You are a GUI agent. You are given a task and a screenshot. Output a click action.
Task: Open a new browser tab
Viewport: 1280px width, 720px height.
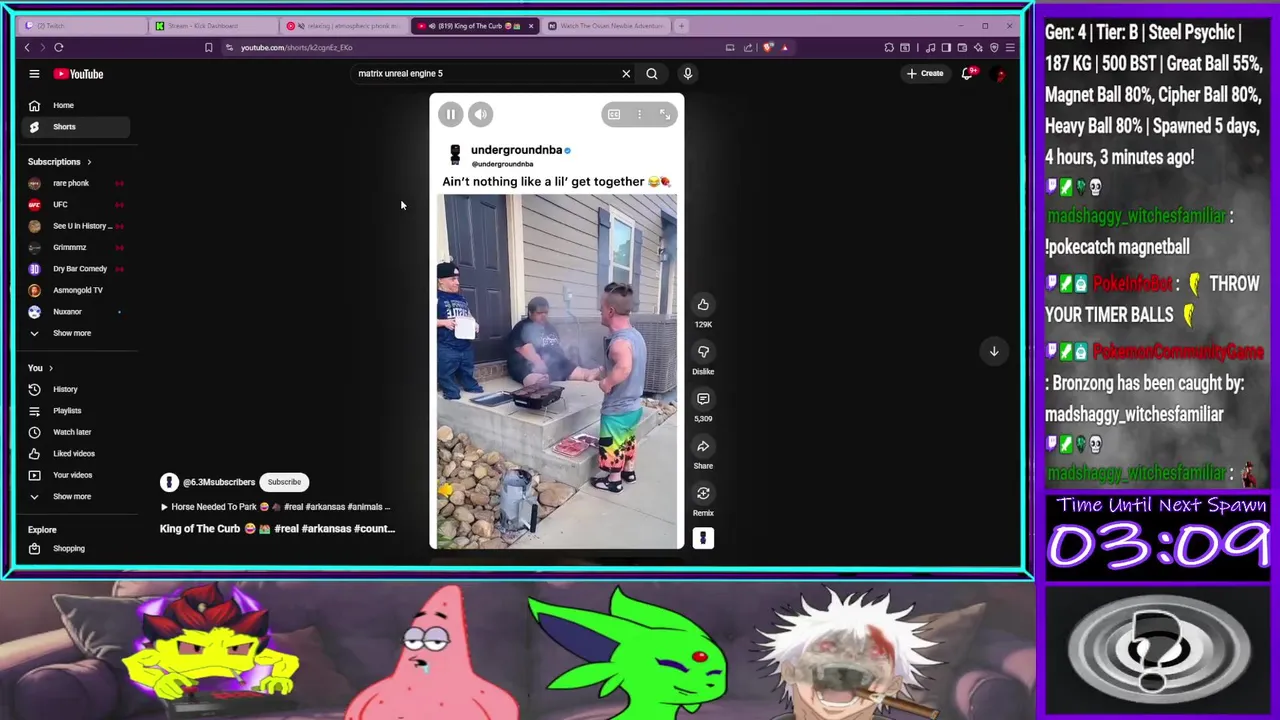point(681,25)
